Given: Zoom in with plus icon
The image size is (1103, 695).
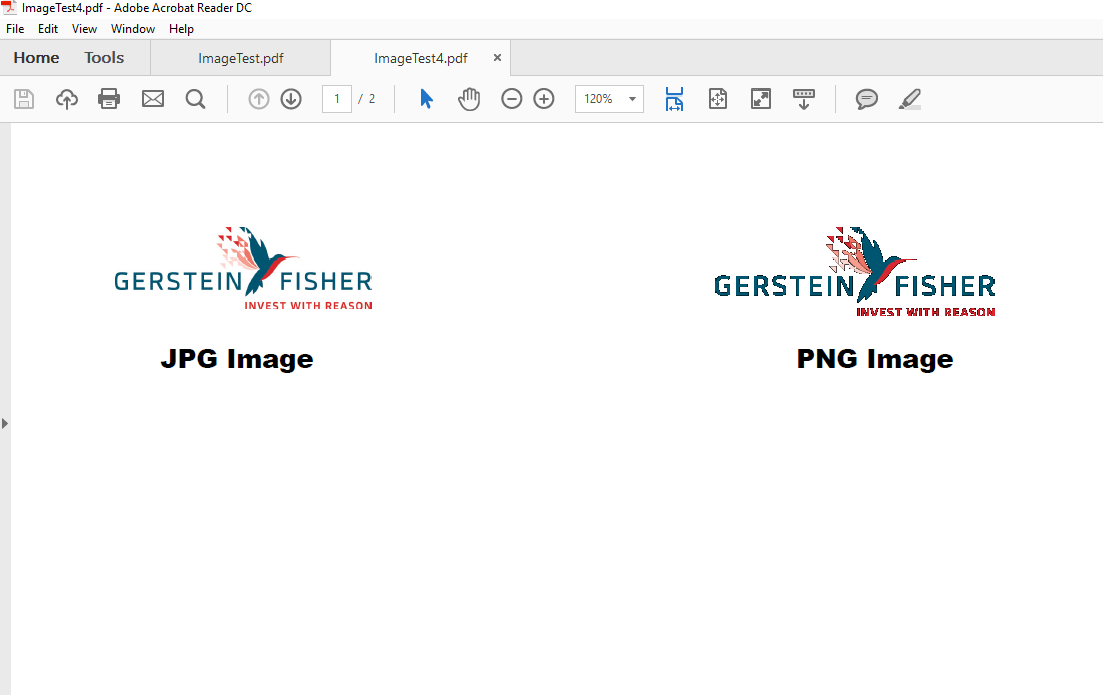Looking at the screenshot, I should (x=544, y=99).
